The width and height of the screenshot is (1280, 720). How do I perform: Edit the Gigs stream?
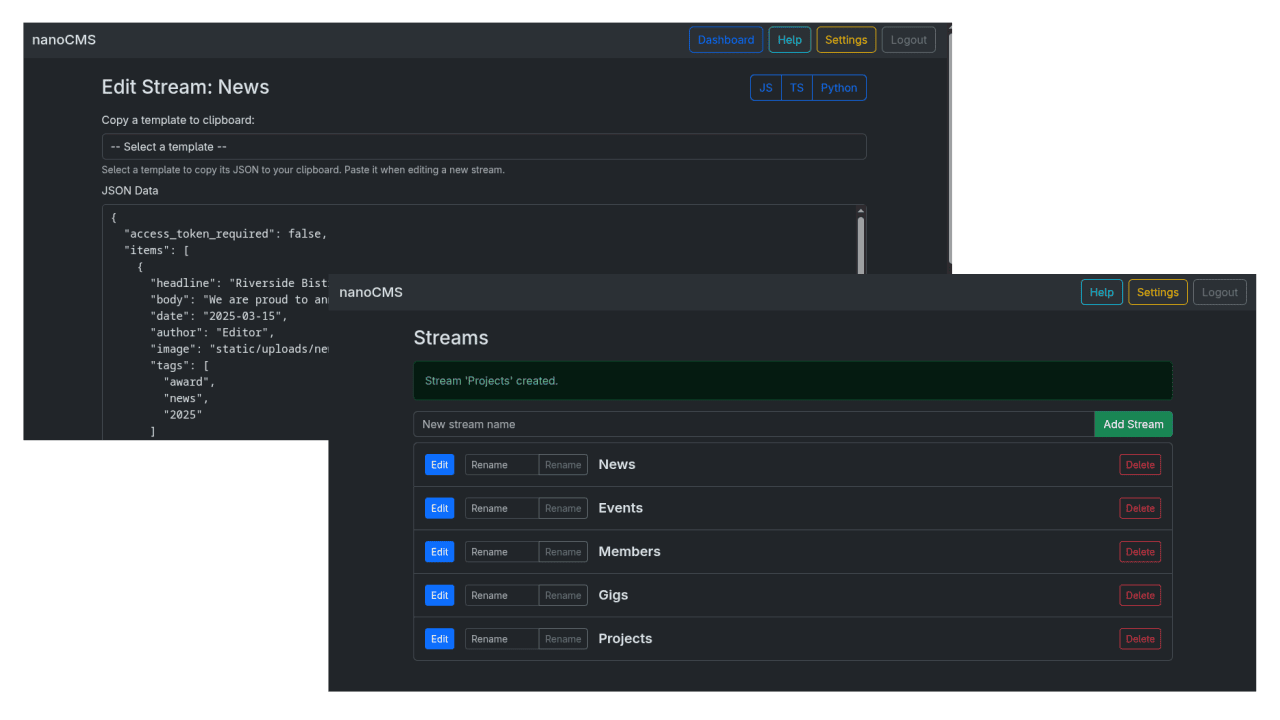(x=440, y=595)
